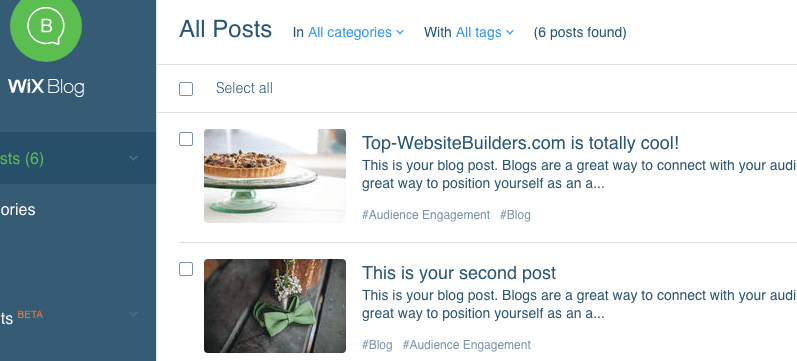Click the #Audience Engagement tag on the first post
This screenshot has height=361, width=797.
click(x=426, y=215)
